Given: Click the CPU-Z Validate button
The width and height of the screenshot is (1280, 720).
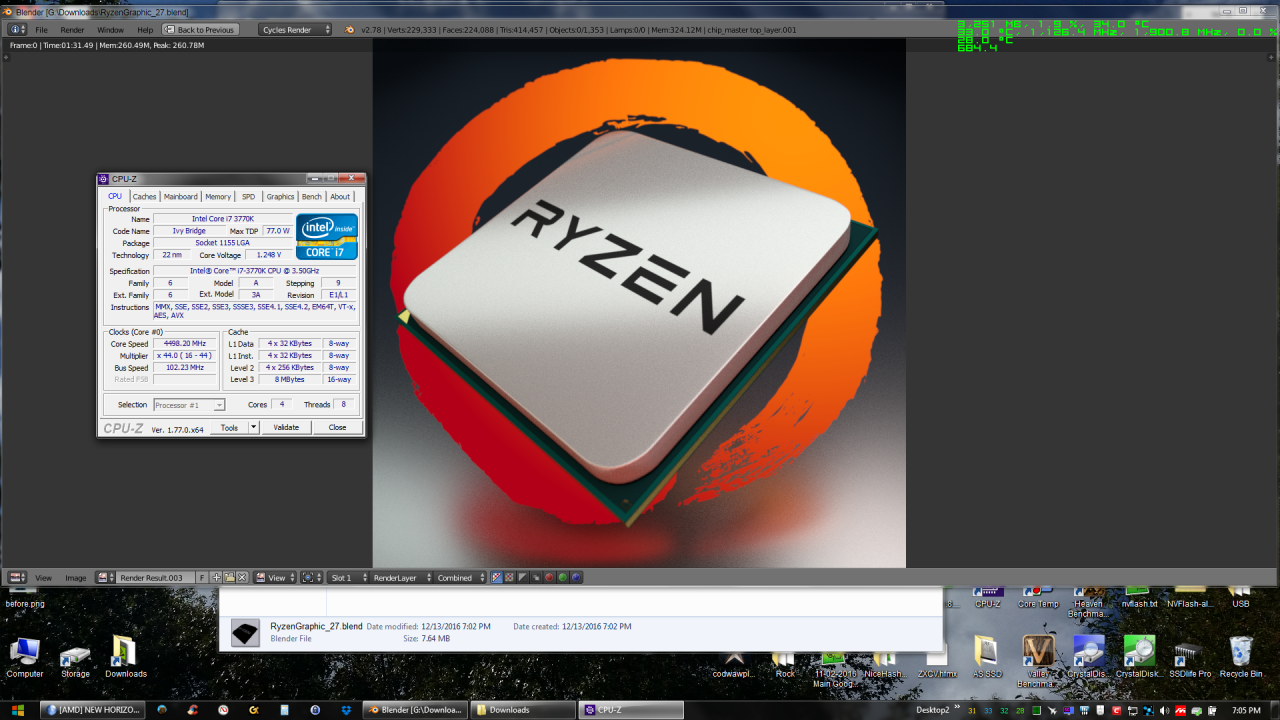Looking at the screenshot, I should click(x=286, y=427).
